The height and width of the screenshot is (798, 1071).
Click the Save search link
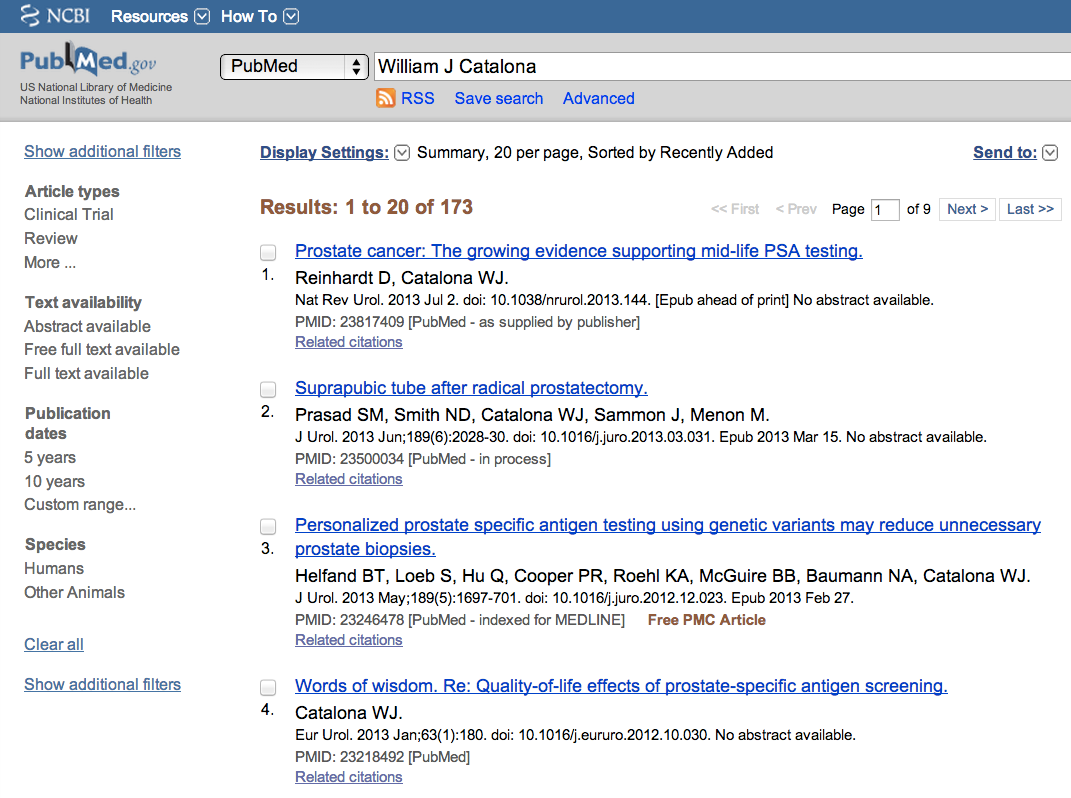click(x=498, y=98)
